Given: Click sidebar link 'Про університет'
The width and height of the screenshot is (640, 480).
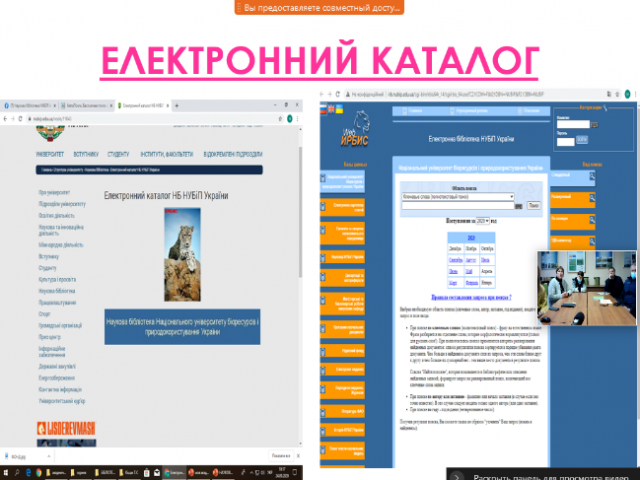Looking at the screenshot, I should click(x=54, y=192).
